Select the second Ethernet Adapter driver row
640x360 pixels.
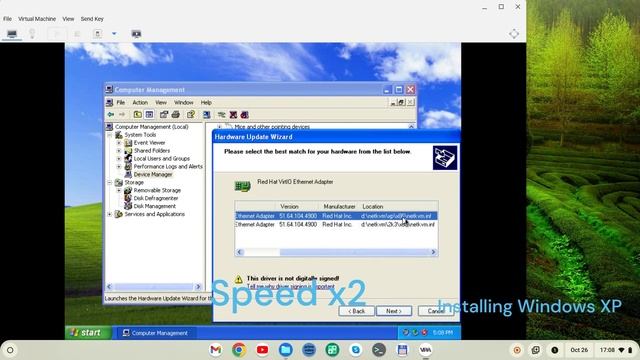pos(336,224)
